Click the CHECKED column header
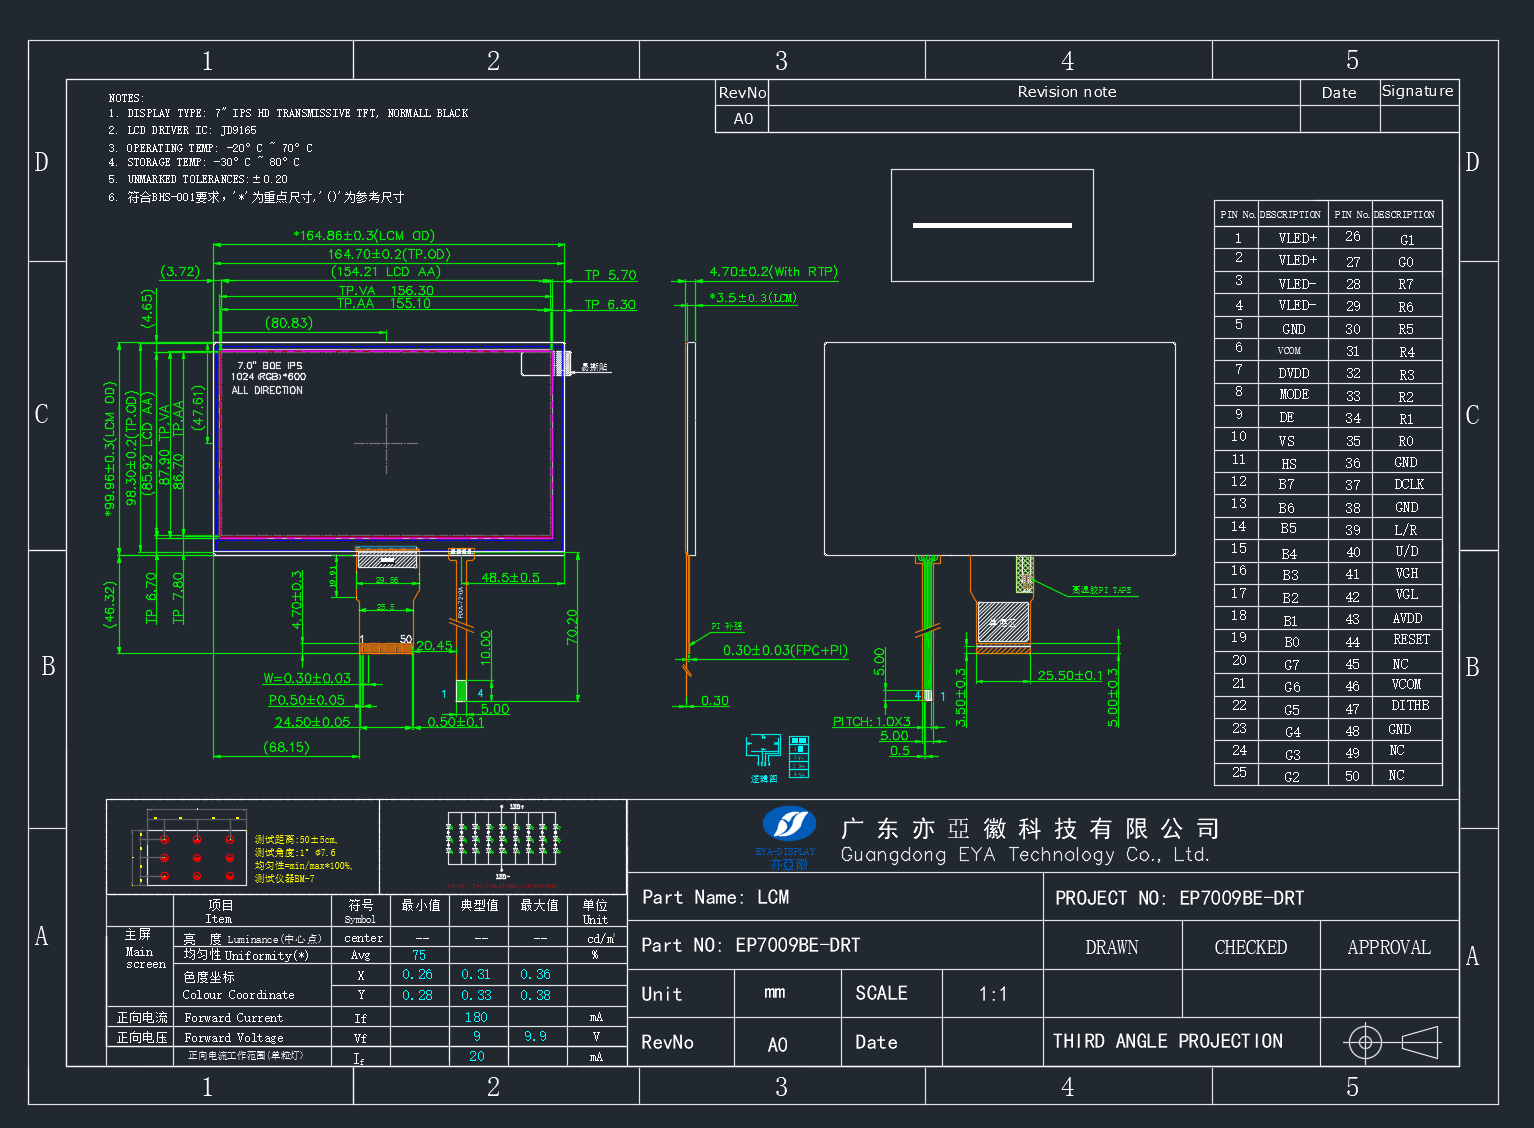This screenshot has width=1534, height=1128. pyautogui.click(x=1250, y=947)
